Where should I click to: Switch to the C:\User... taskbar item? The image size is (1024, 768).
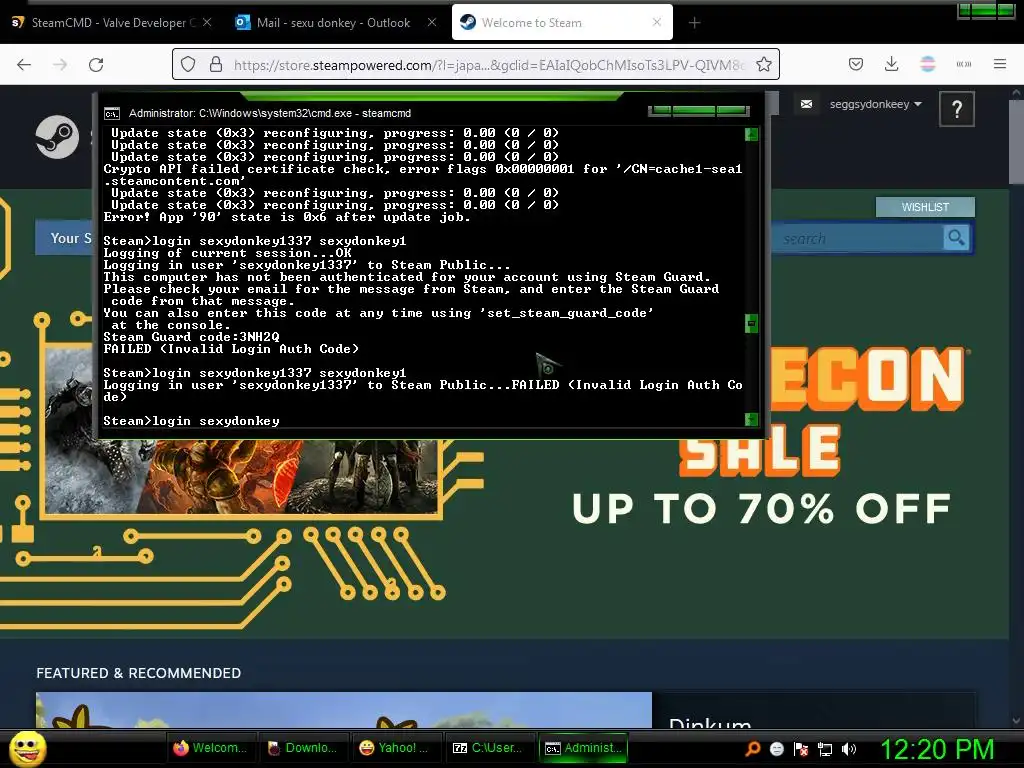488,748
